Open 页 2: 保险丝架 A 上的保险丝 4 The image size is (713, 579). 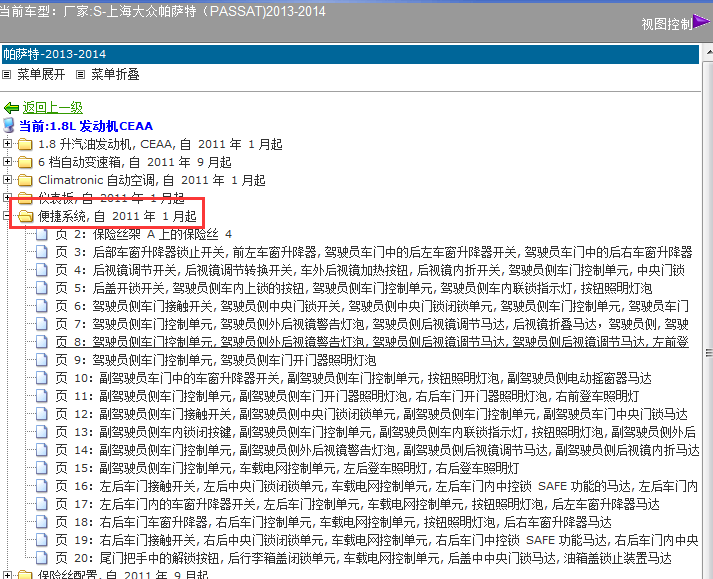click(144, 234)
